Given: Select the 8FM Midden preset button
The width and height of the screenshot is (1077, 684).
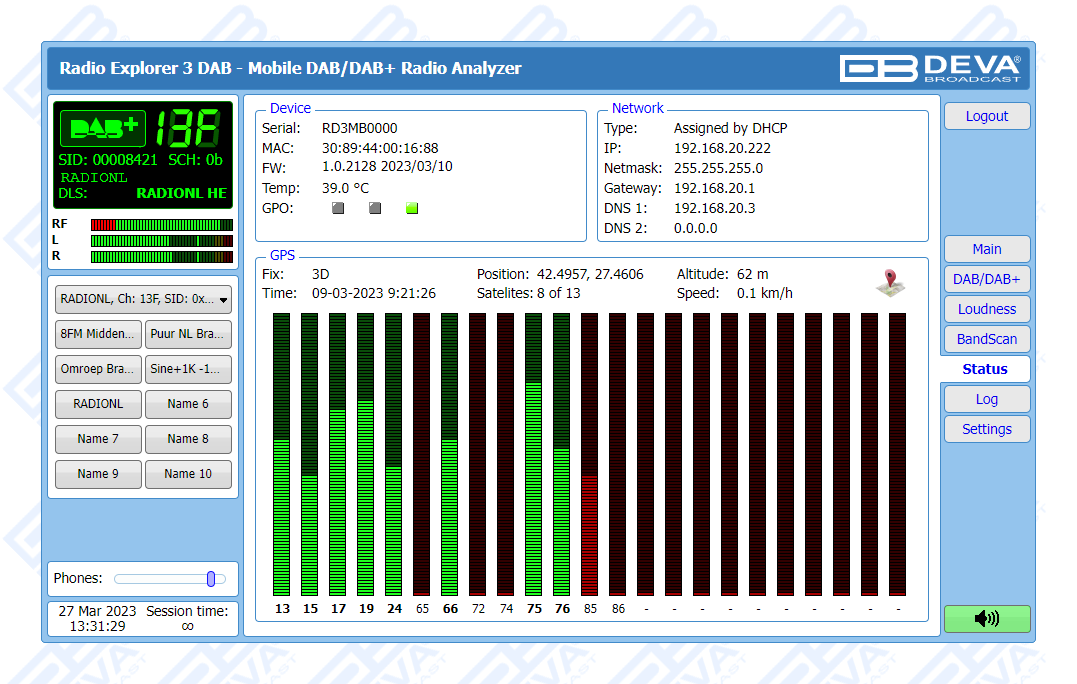Looking at the screenshot, I should (x=98, y=334).
